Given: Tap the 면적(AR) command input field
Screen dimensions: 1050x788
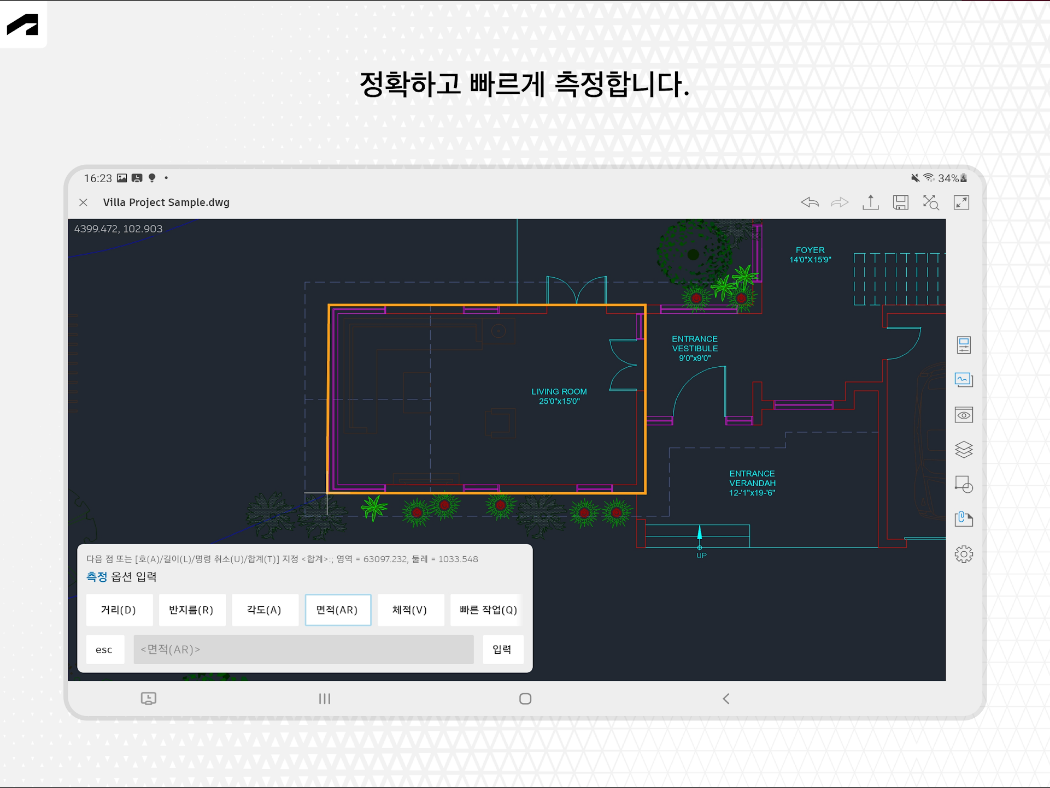Looking at the screenshot, I should [302, 649].
